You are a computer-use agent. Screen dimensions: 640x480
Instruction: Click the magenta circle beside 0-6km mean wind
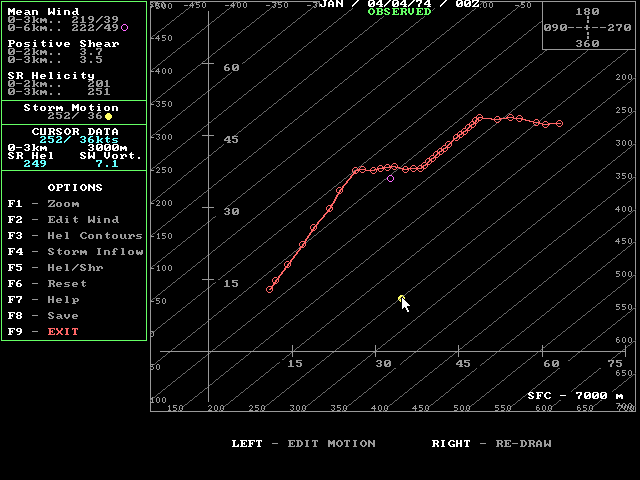coord(124,27)
